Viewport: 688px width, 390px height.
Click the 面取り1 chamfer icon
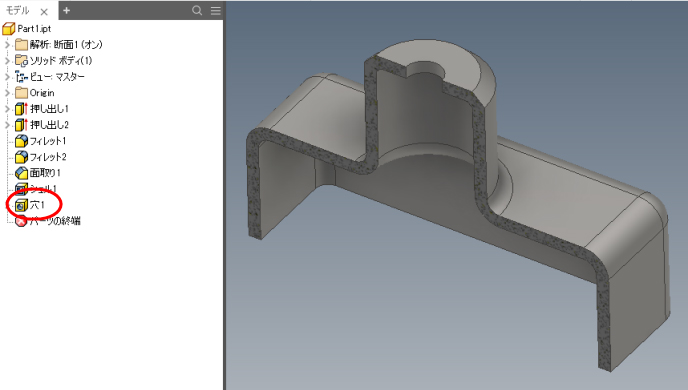pos(21,173)
